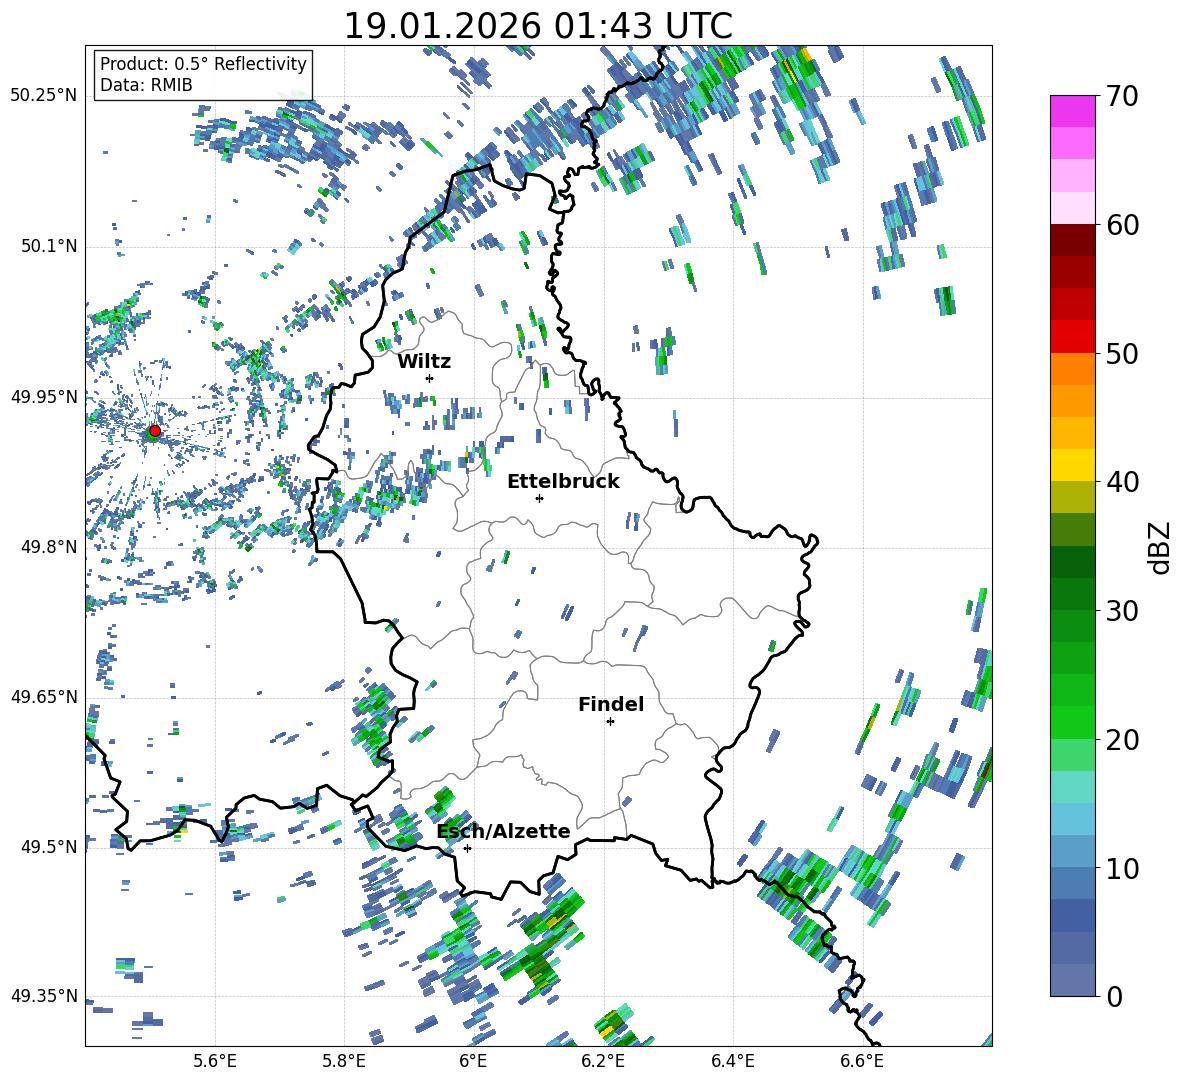Click the Wiltz city label

click(x=424, y=362)
